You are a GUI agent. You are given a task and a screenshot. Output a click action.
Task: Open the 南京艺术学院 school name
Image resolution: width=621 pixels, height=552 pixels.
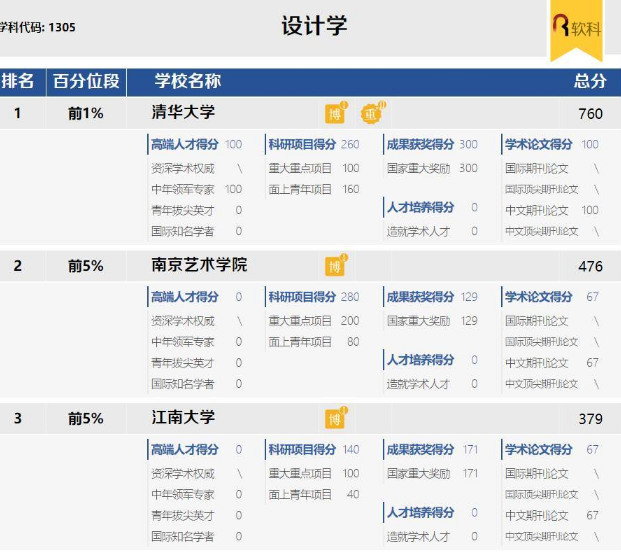(x=199, y=265)
